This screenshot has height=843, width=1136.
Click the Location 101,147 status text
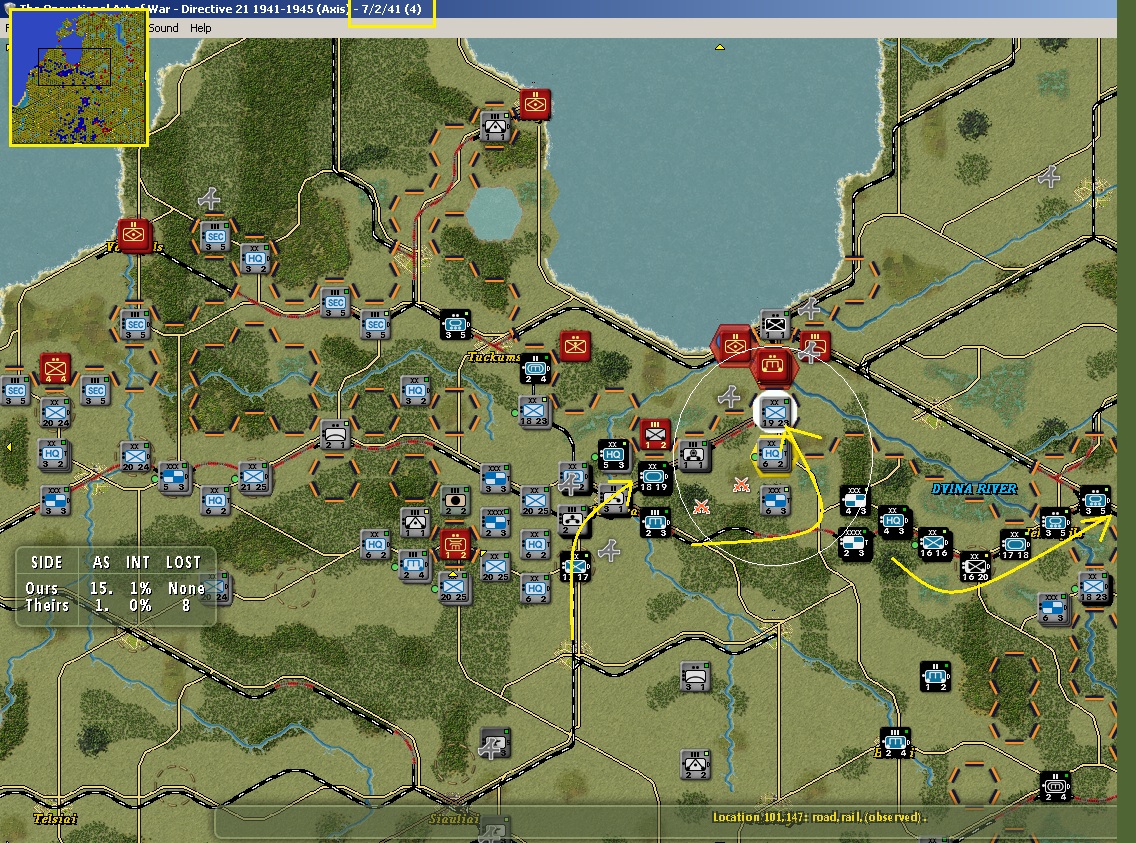point(819,817)
